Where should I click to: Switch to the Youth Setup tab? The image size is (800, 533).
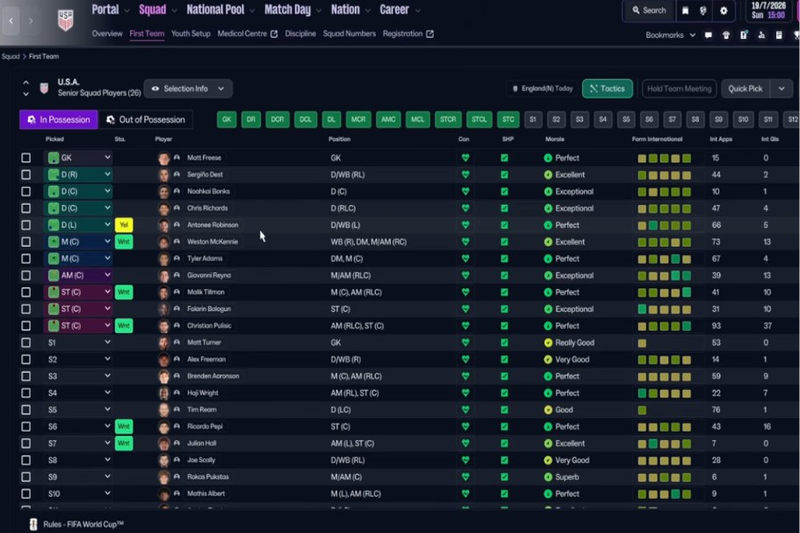pyautogui.click(x=191, y=34)
